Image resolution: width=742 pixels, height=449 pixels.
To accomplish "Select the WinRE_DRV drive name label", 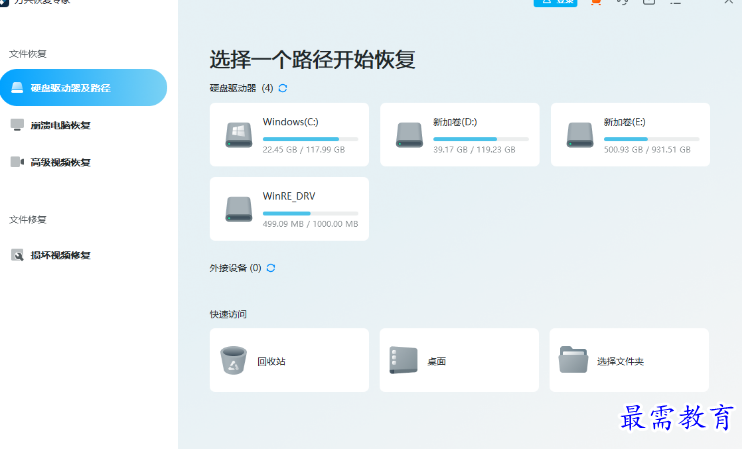I will click(x=289, y=196).
